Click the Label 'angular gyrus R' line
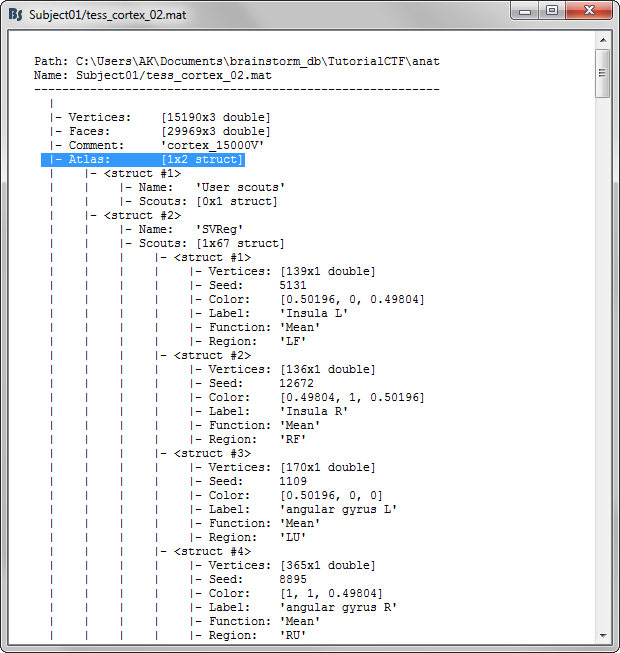Screen dimensions: 620x653 [x=296, y=607]
